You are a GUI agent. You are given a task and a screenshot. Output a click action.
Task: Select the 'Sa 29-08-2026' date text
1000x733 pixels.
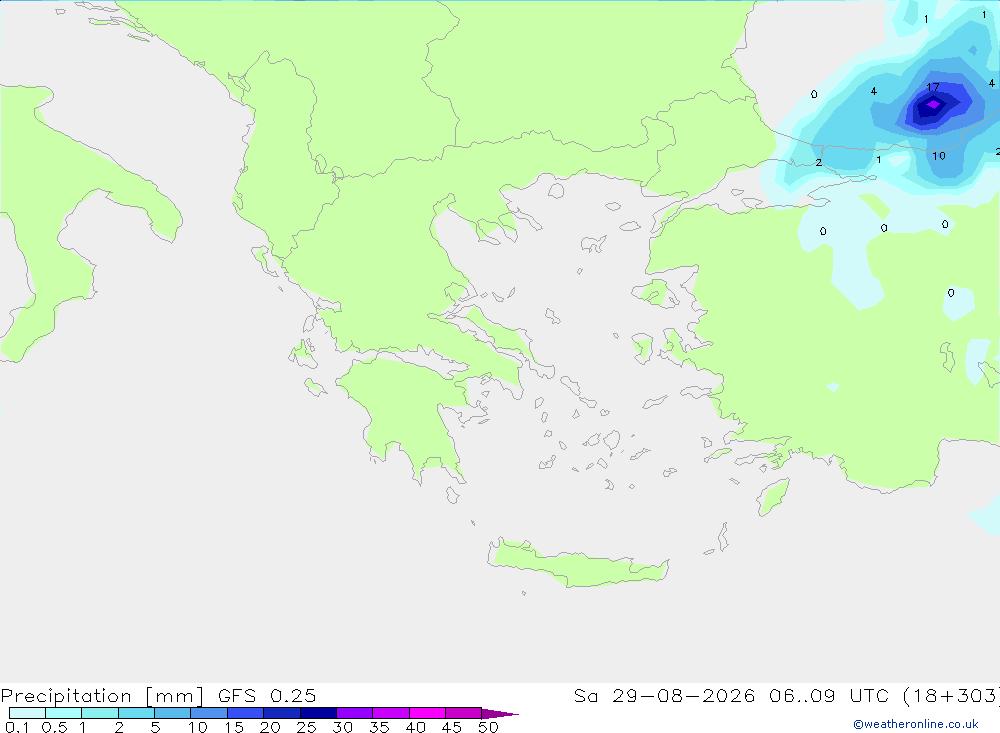pyautogui.click(x=664, y=696)
